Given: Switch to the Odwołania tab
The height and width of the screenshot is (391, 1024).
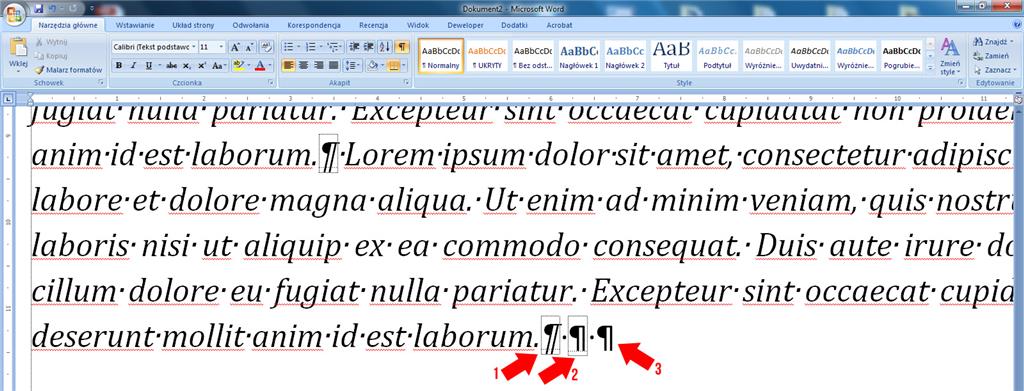Looking at the screenshot, I should tap(251, 25).
